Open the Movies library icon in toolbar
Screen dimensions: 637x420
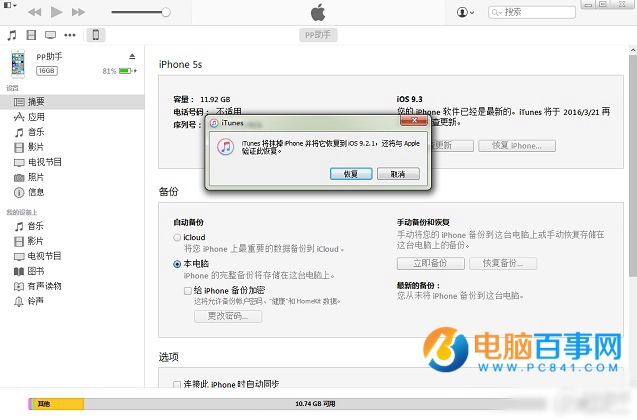coord(31,35)
